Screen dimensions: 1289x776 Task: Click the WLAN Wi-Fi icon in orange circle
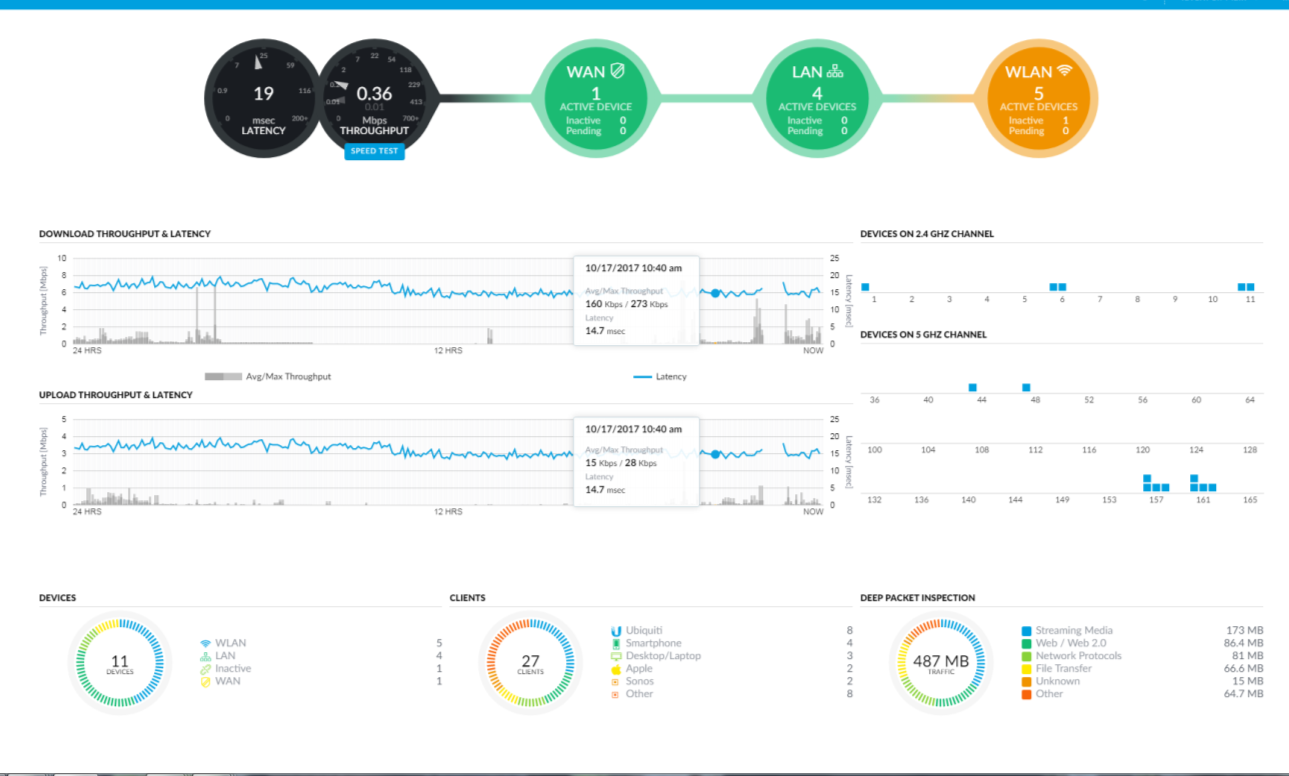1064,70
